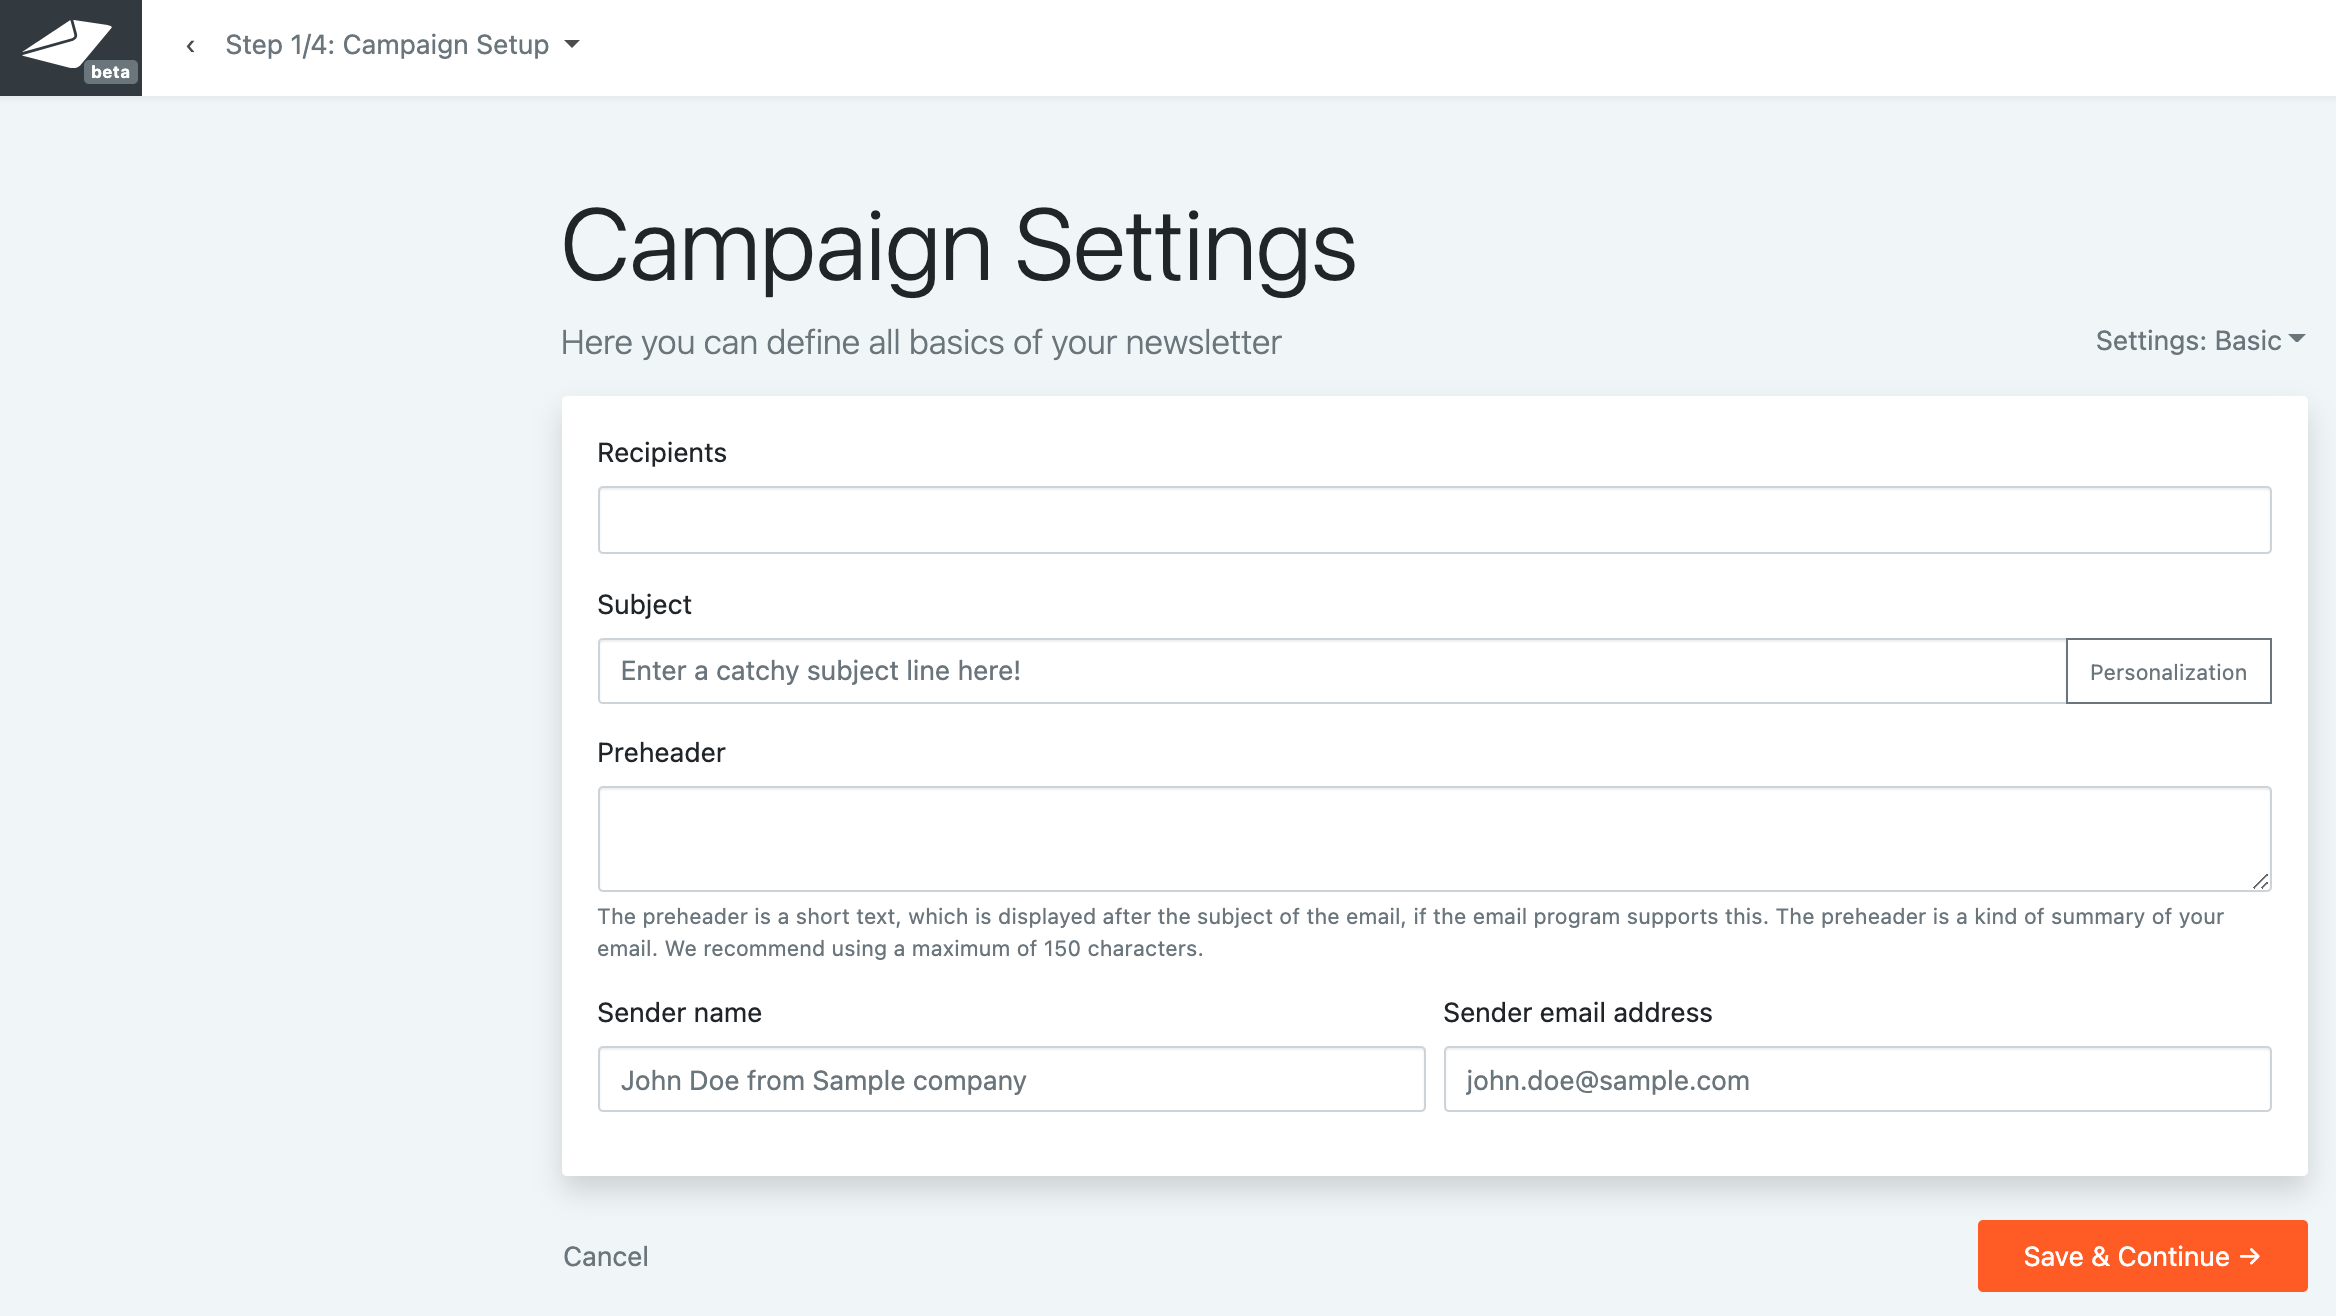Expand the Settings: Basic dropdown
The height and width of the screenshot is (1316, 2336).
tap(2188, 341)
